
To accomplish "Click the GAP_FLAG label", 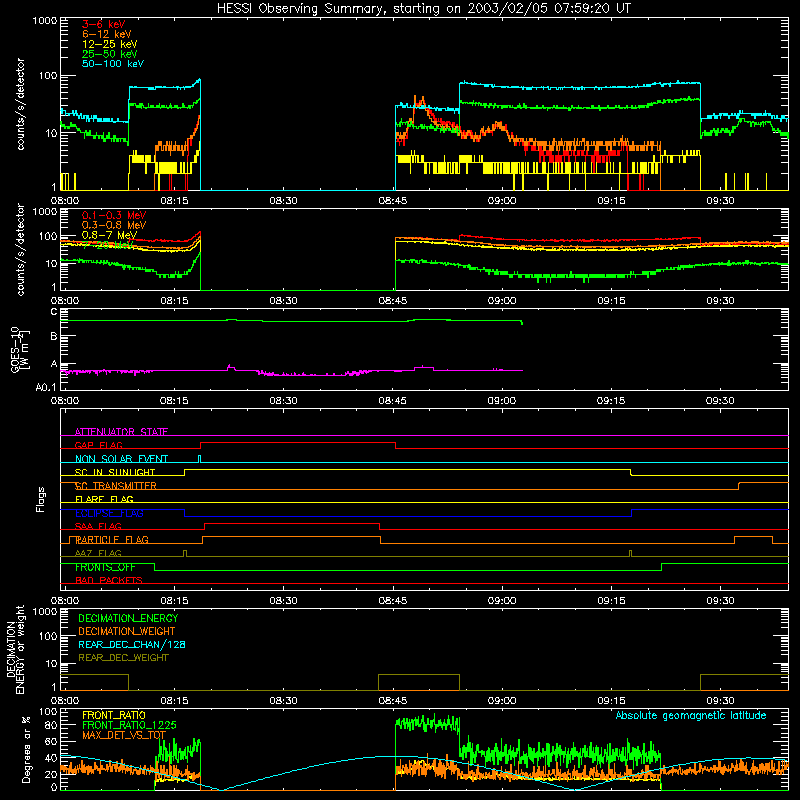I will tap(98, 445).
